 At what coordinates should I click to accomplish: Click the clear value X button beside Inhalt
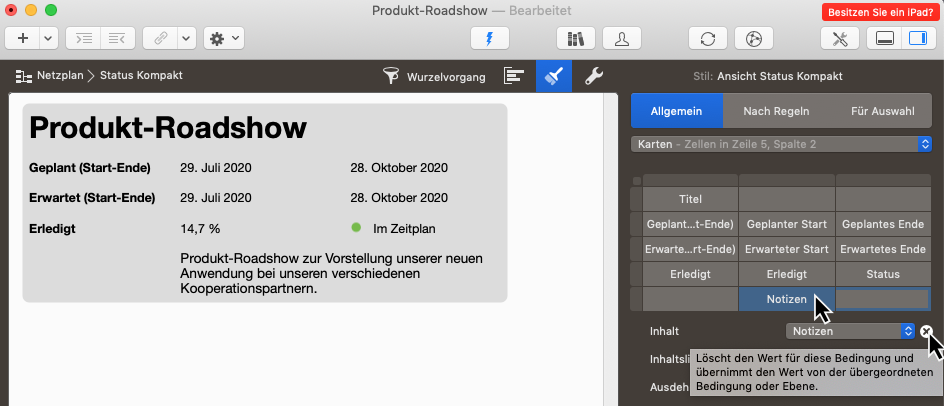(927, 331)
